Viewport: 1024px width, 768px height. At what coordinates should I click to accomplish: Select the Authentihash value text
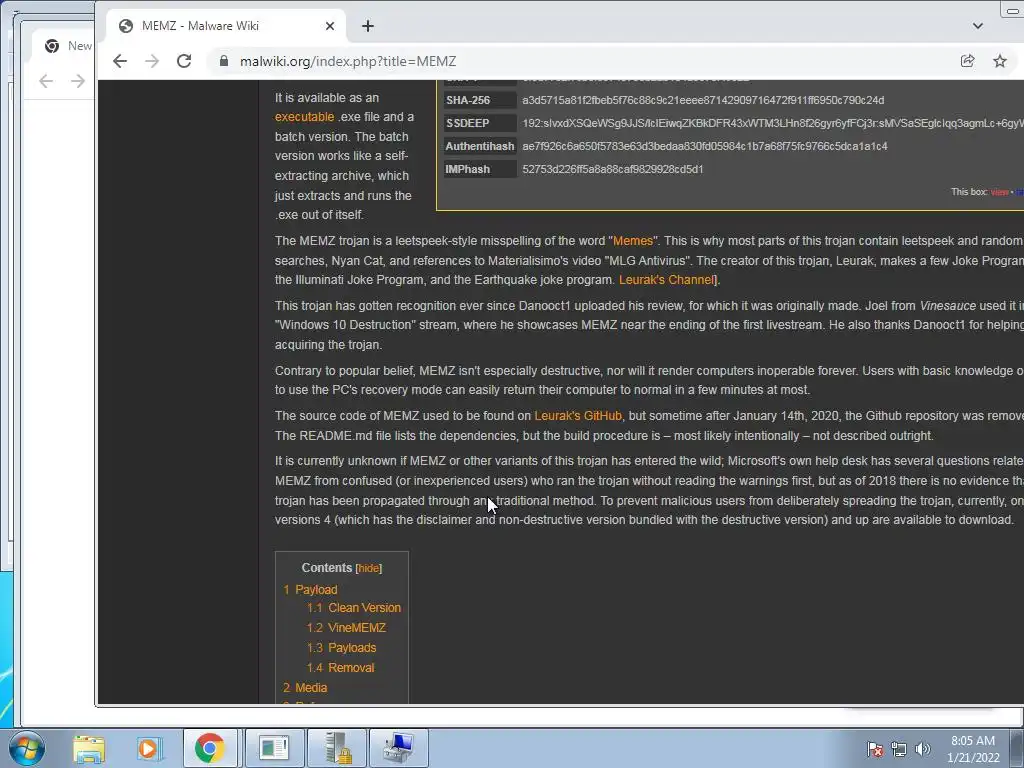click(705, 146)
